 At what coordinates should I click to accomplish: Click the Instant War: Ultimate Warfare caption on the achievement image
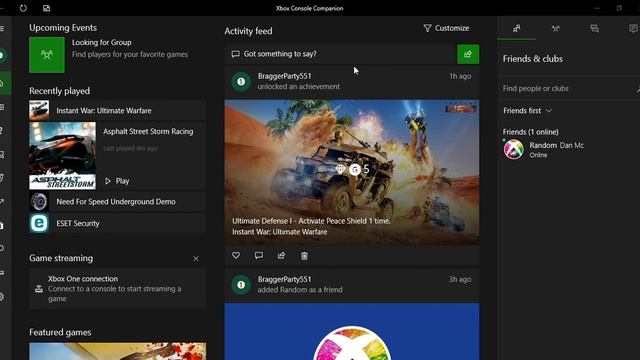[x=280, y=232]
